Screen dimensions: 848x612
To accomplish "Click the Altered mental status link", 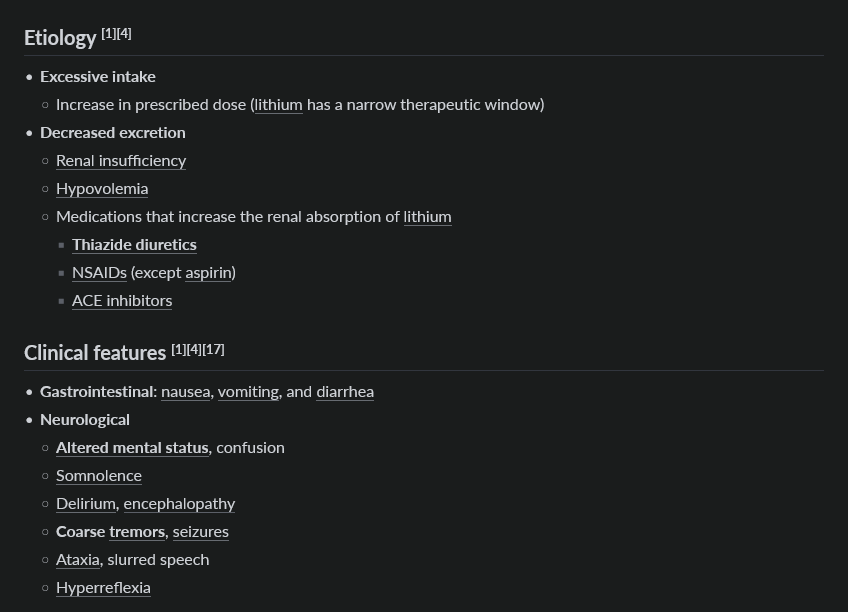I will (x=132, y=448).
